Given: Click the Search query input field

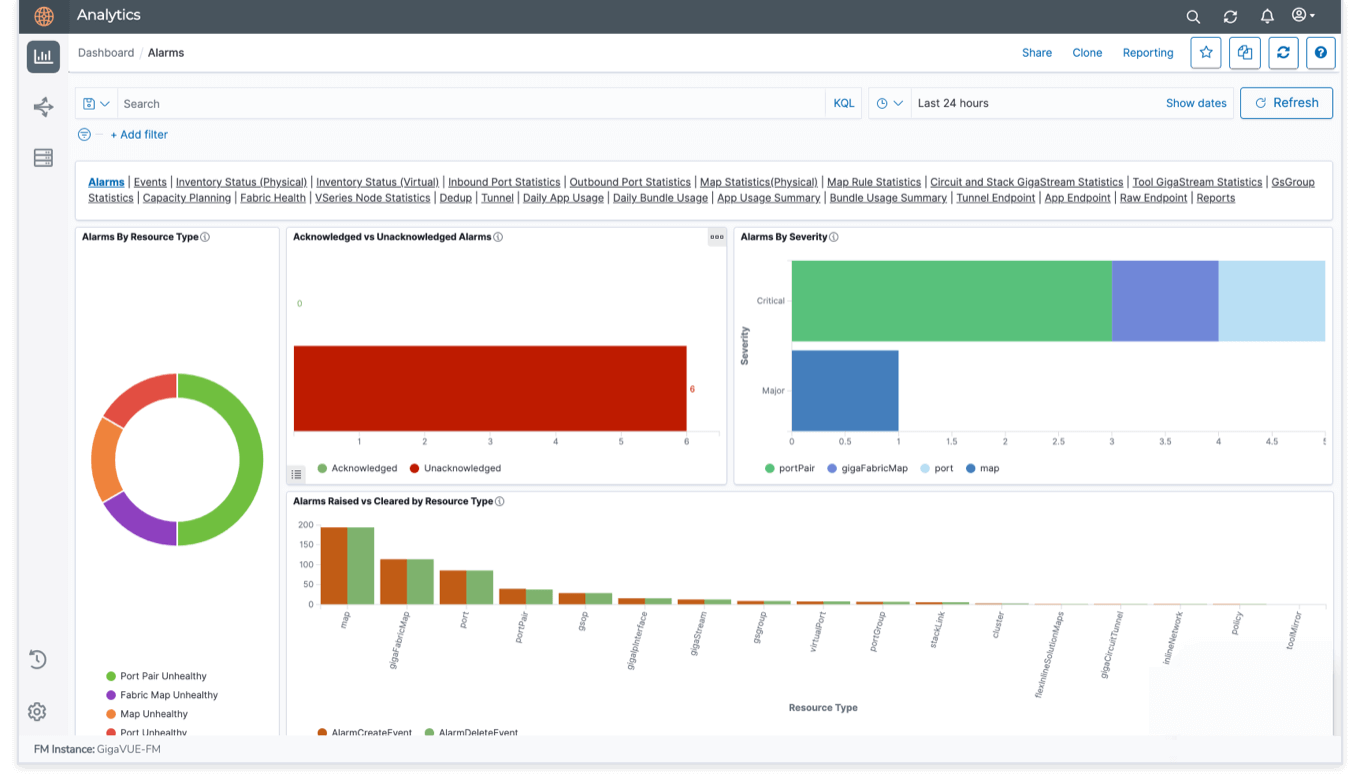Looking at the screenshot, I should click(x=472, y=104).
